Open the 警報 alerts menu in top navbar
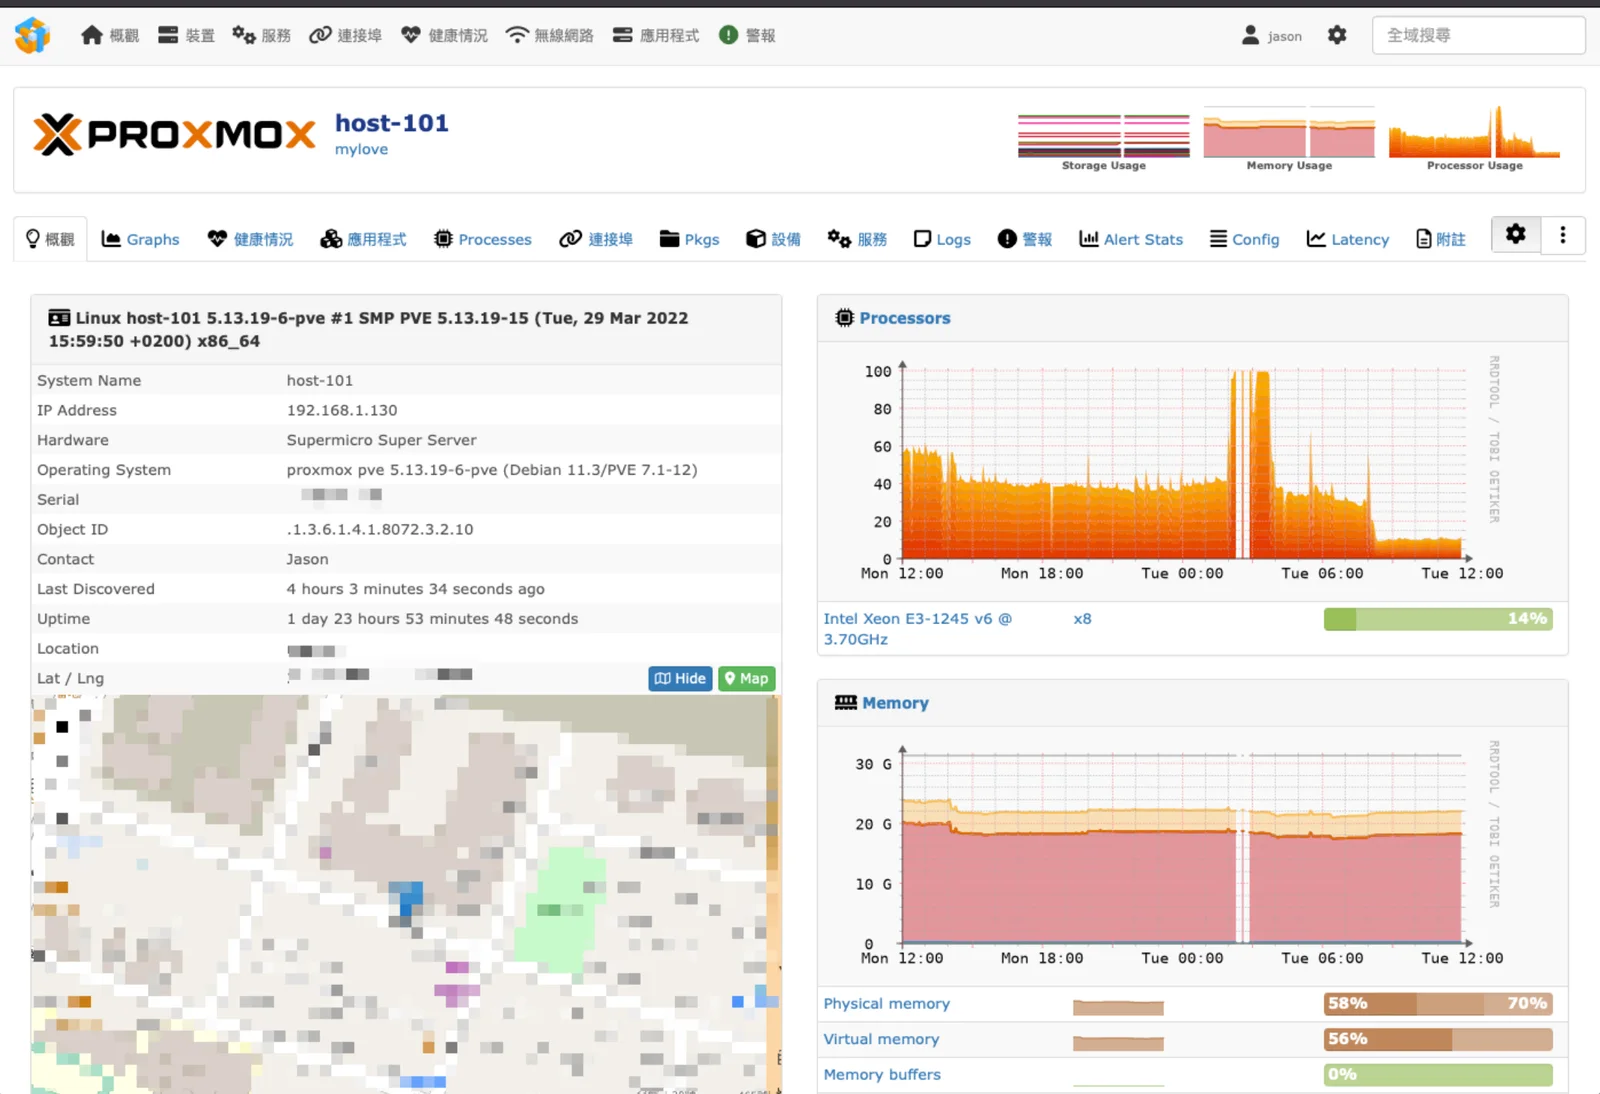 tap(747, 35)
